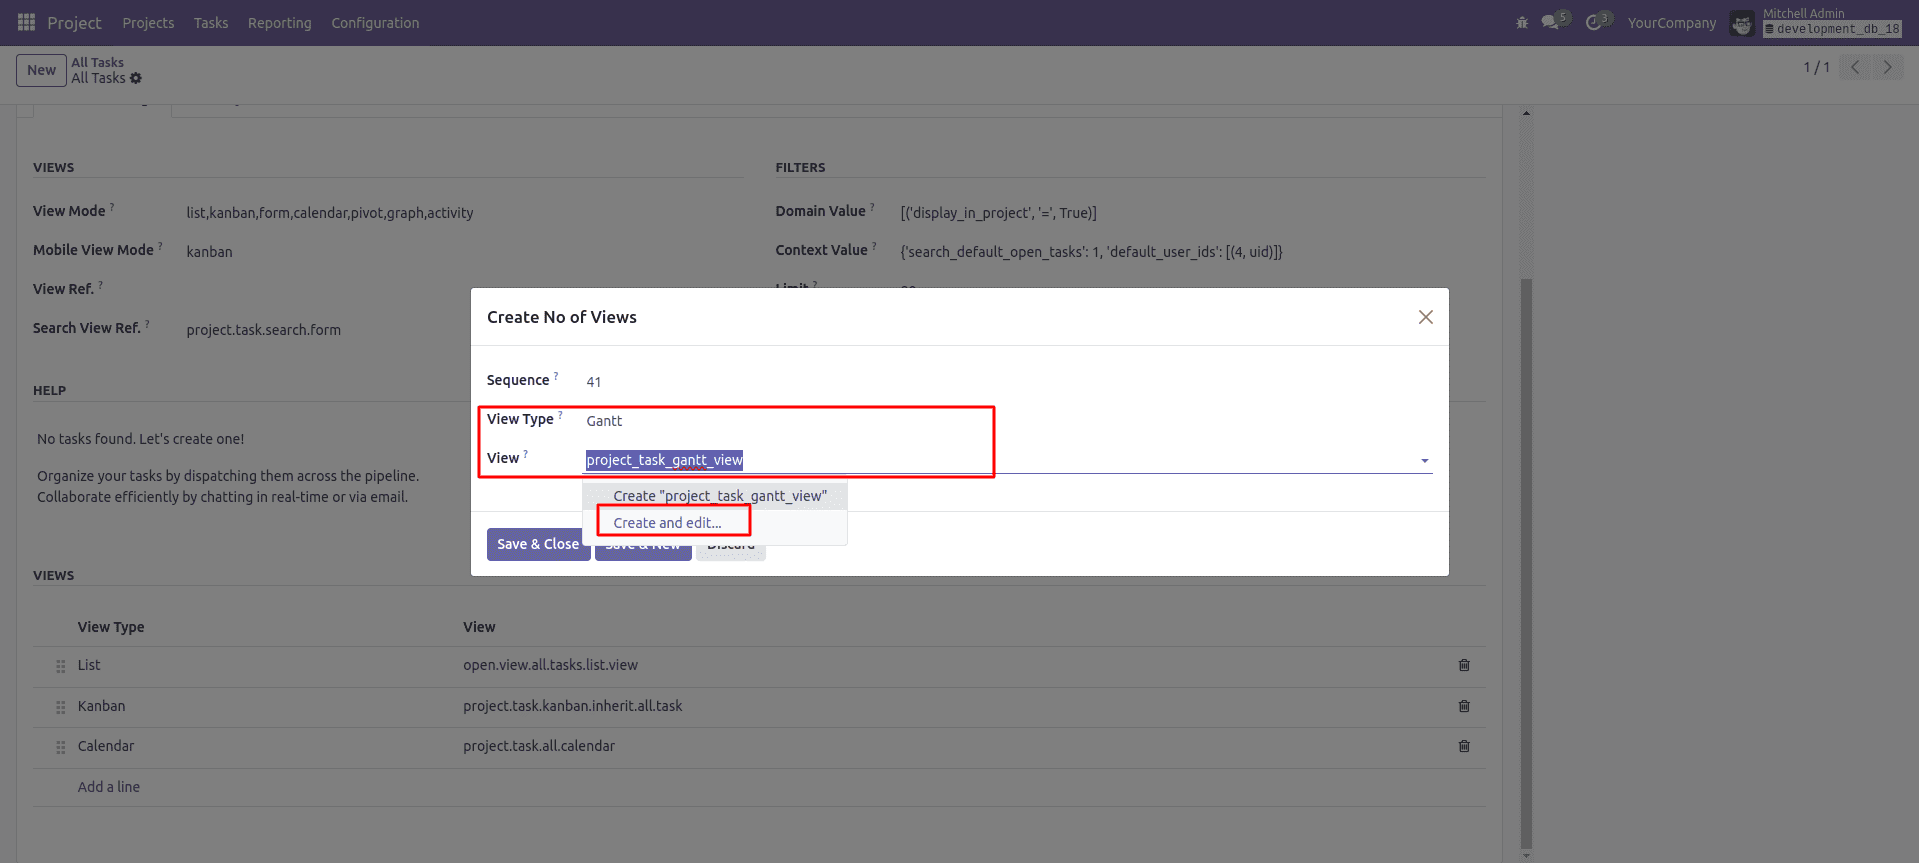Expand the View field dropdown arrow
The image size is (1919, 863).
1424,461
